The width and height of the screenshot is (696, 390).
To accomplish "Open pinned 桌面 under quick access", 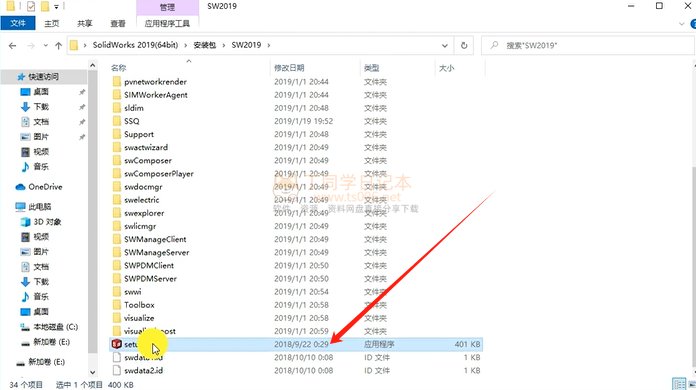I will pyautogui.click(x=41, y=92).
